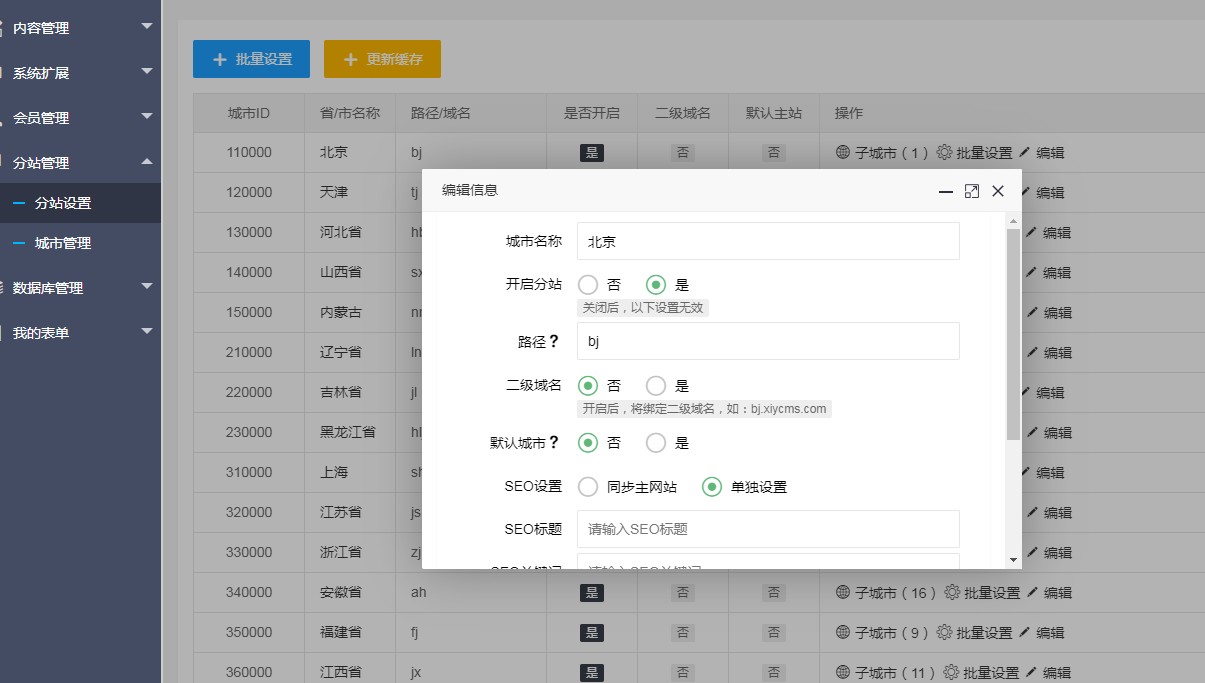
Task: Click pencil edit icon in 福建省 row
Action: click(1026, 633)
